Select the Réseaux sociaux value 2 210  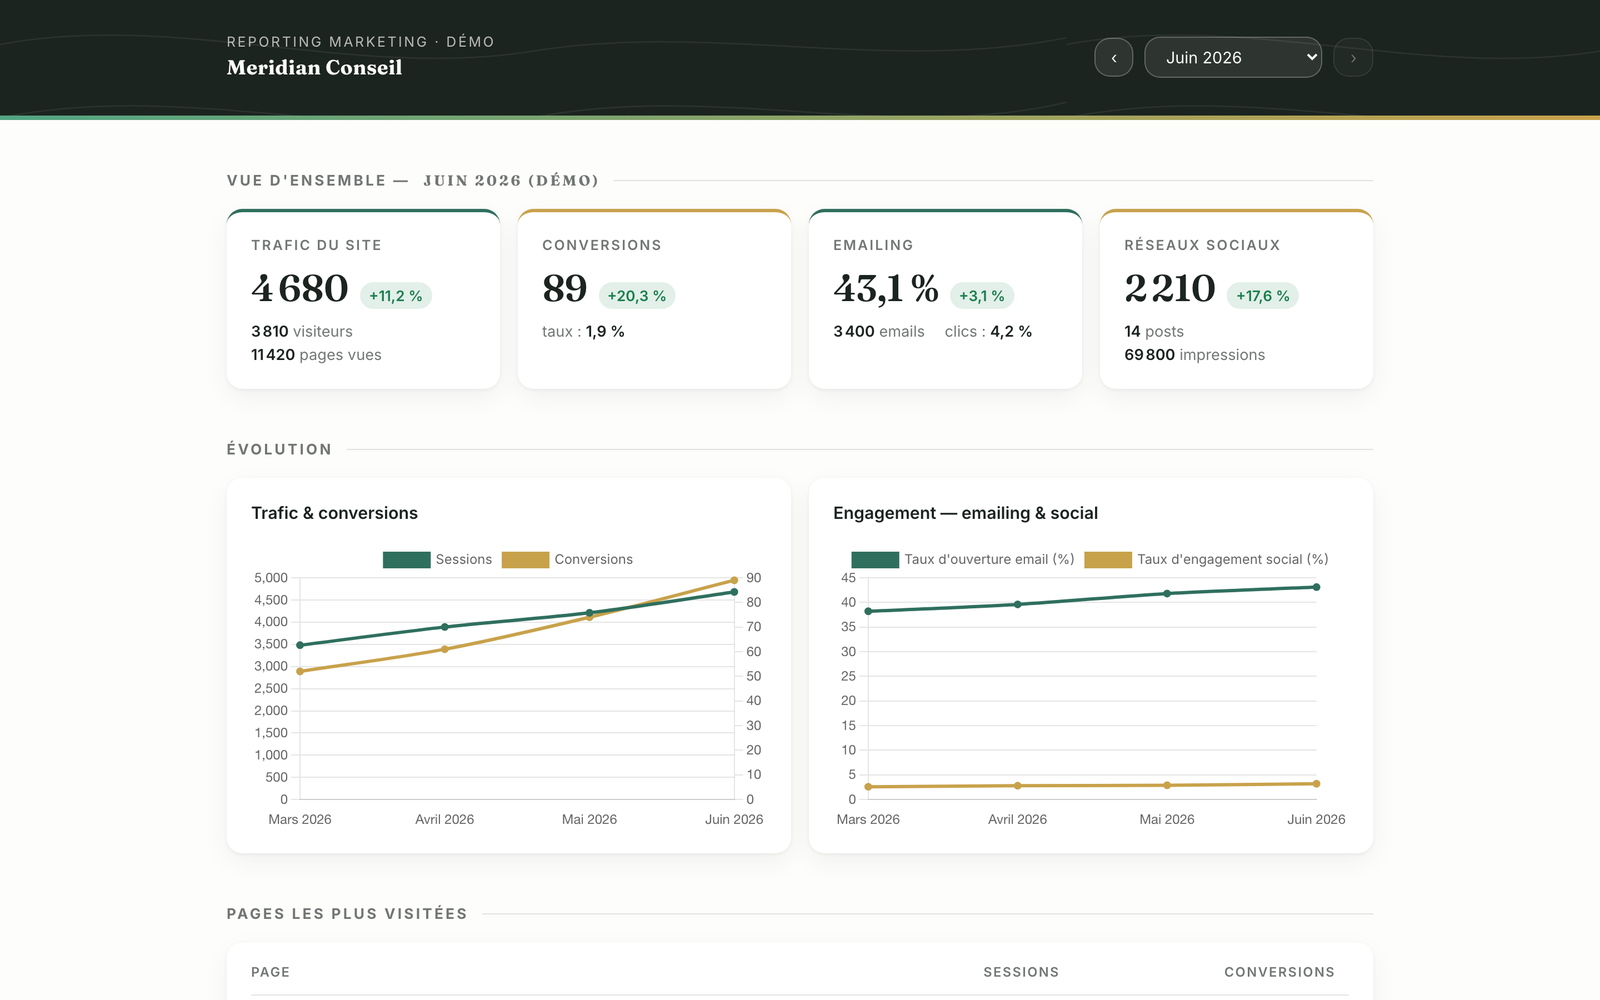click(x=1170, y=289)
